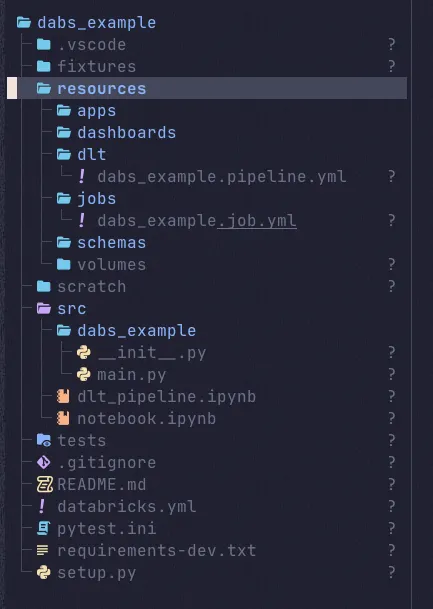Click the YAML icon beside databricks.yml
The width and height of the screenshot is (433, 609).
pos(42,506)
